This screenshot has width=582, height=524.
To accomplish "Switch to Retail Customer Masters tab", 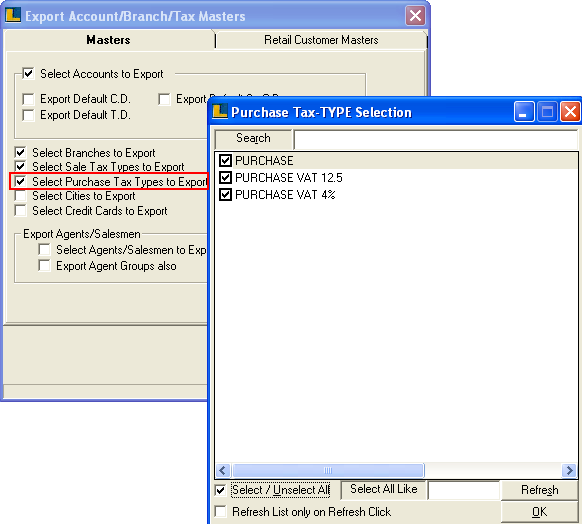I will (321, 40).
